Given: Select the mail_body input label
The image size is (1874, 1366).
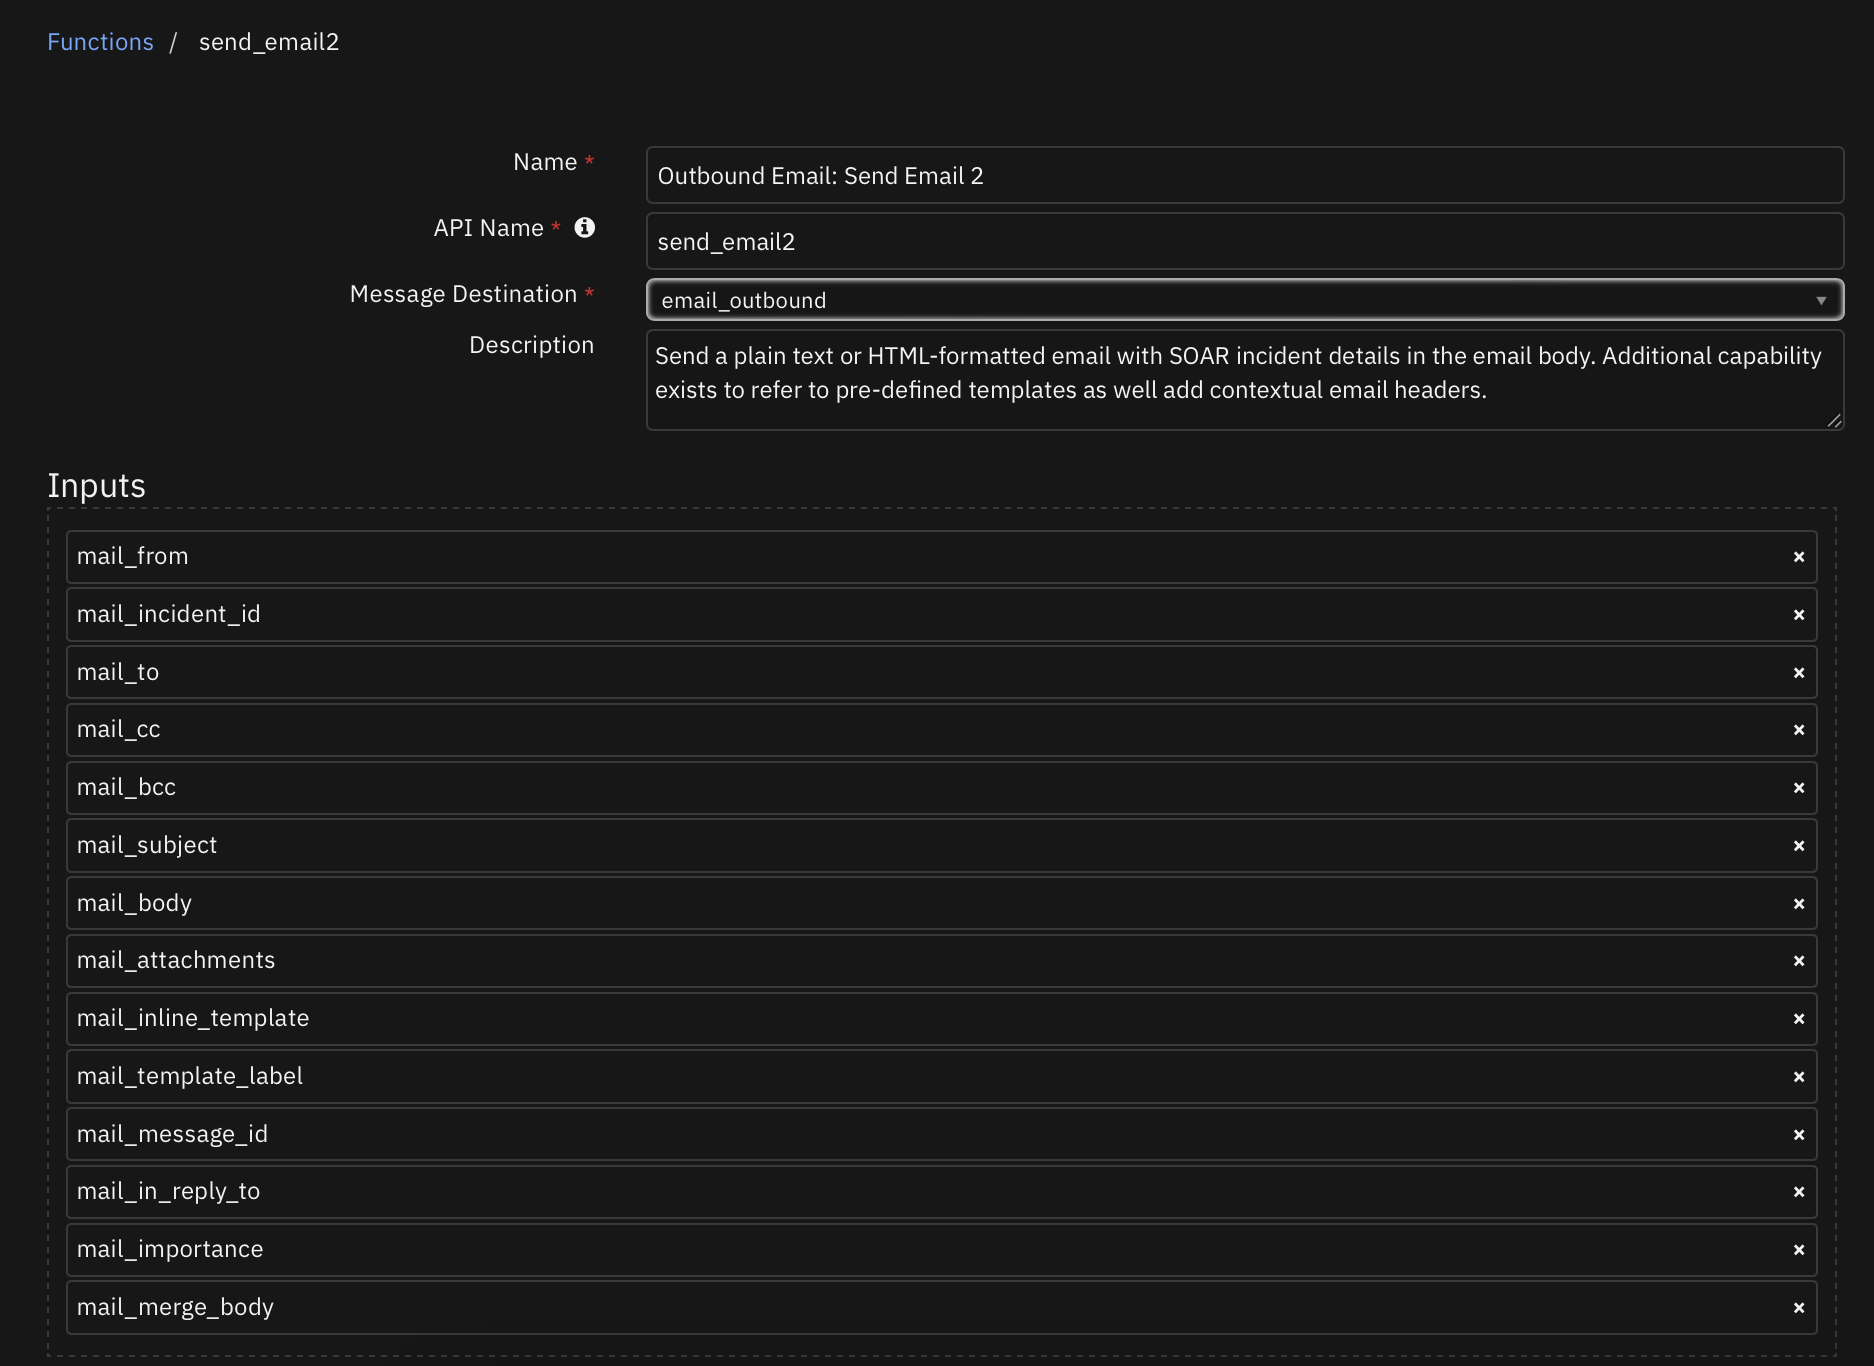Looking at the screenshot, I should [134, 903].
